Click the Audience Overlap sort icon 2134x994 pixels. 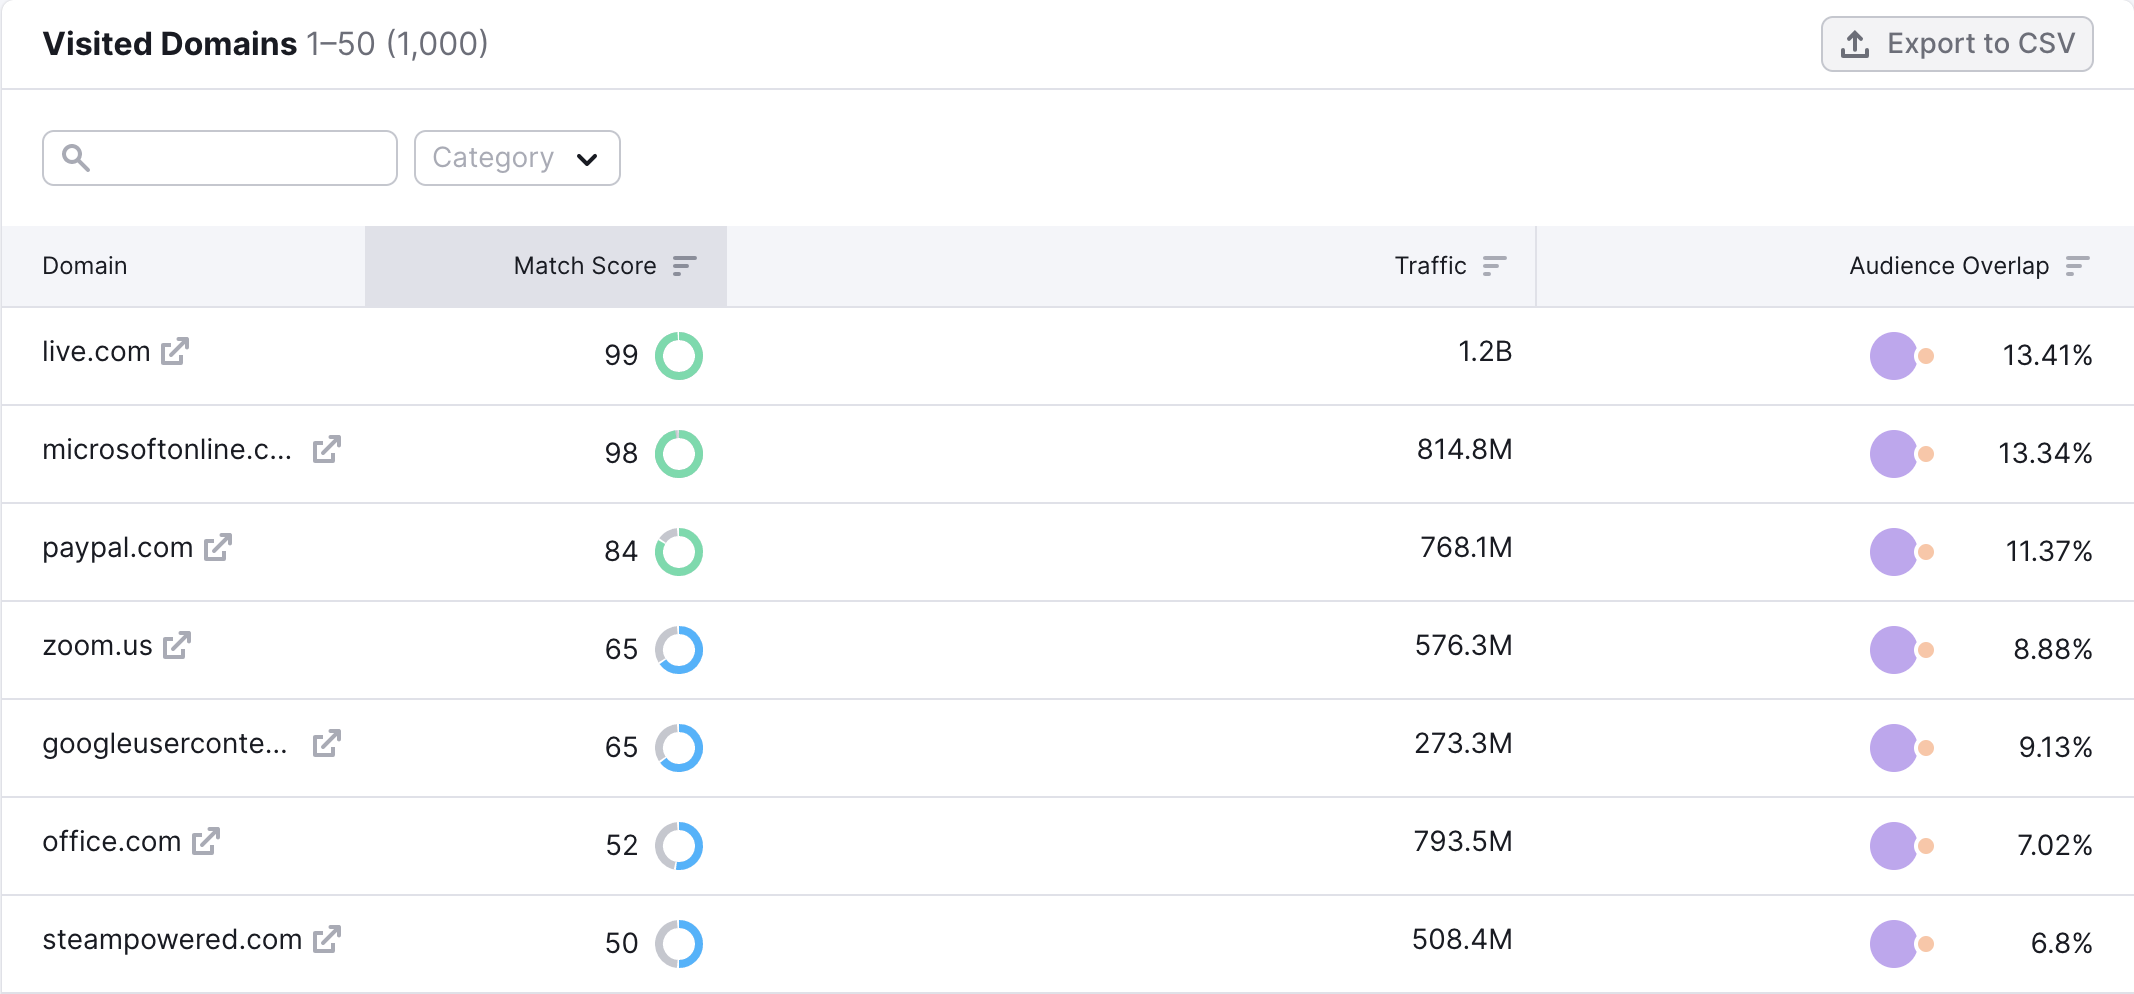[x=2078, y=266]
